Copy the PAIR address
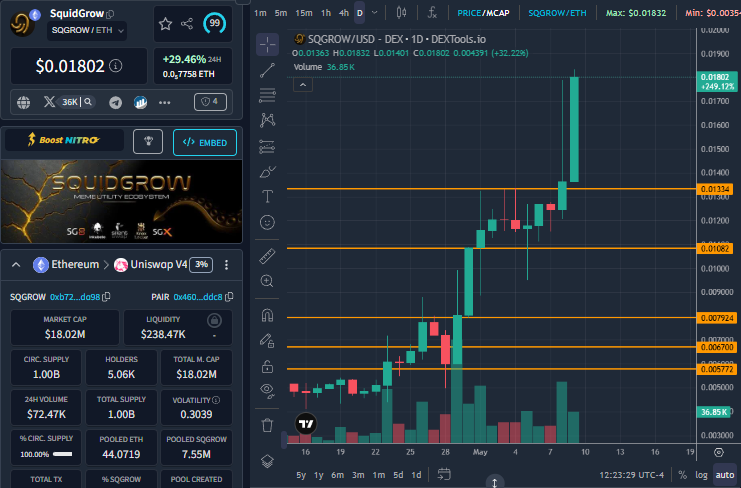 click(230, 297)
